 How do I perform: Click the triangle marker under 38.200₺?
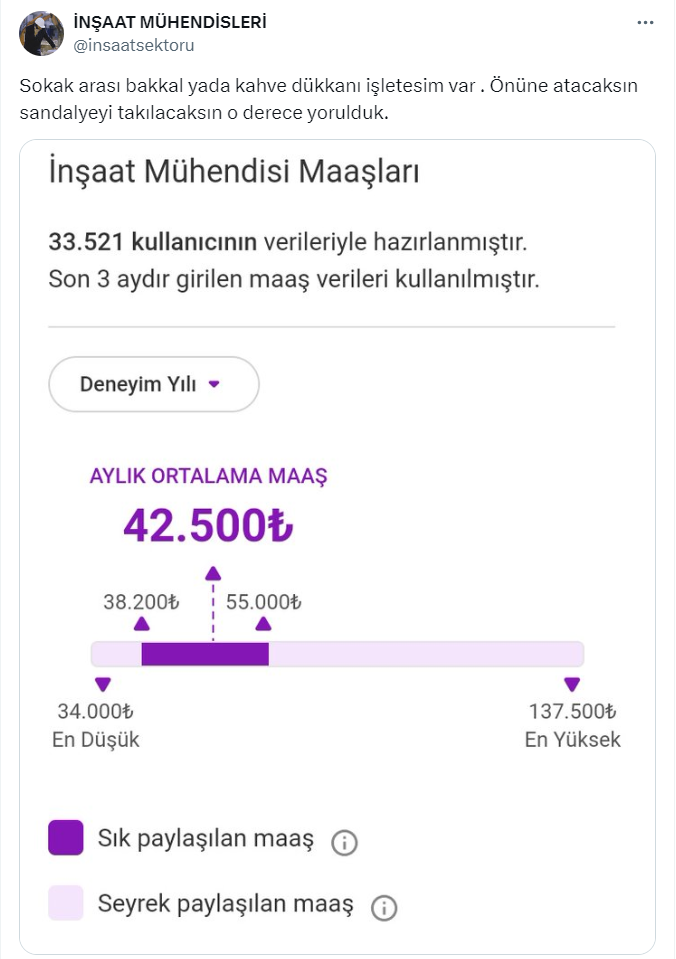coord(142,624)
